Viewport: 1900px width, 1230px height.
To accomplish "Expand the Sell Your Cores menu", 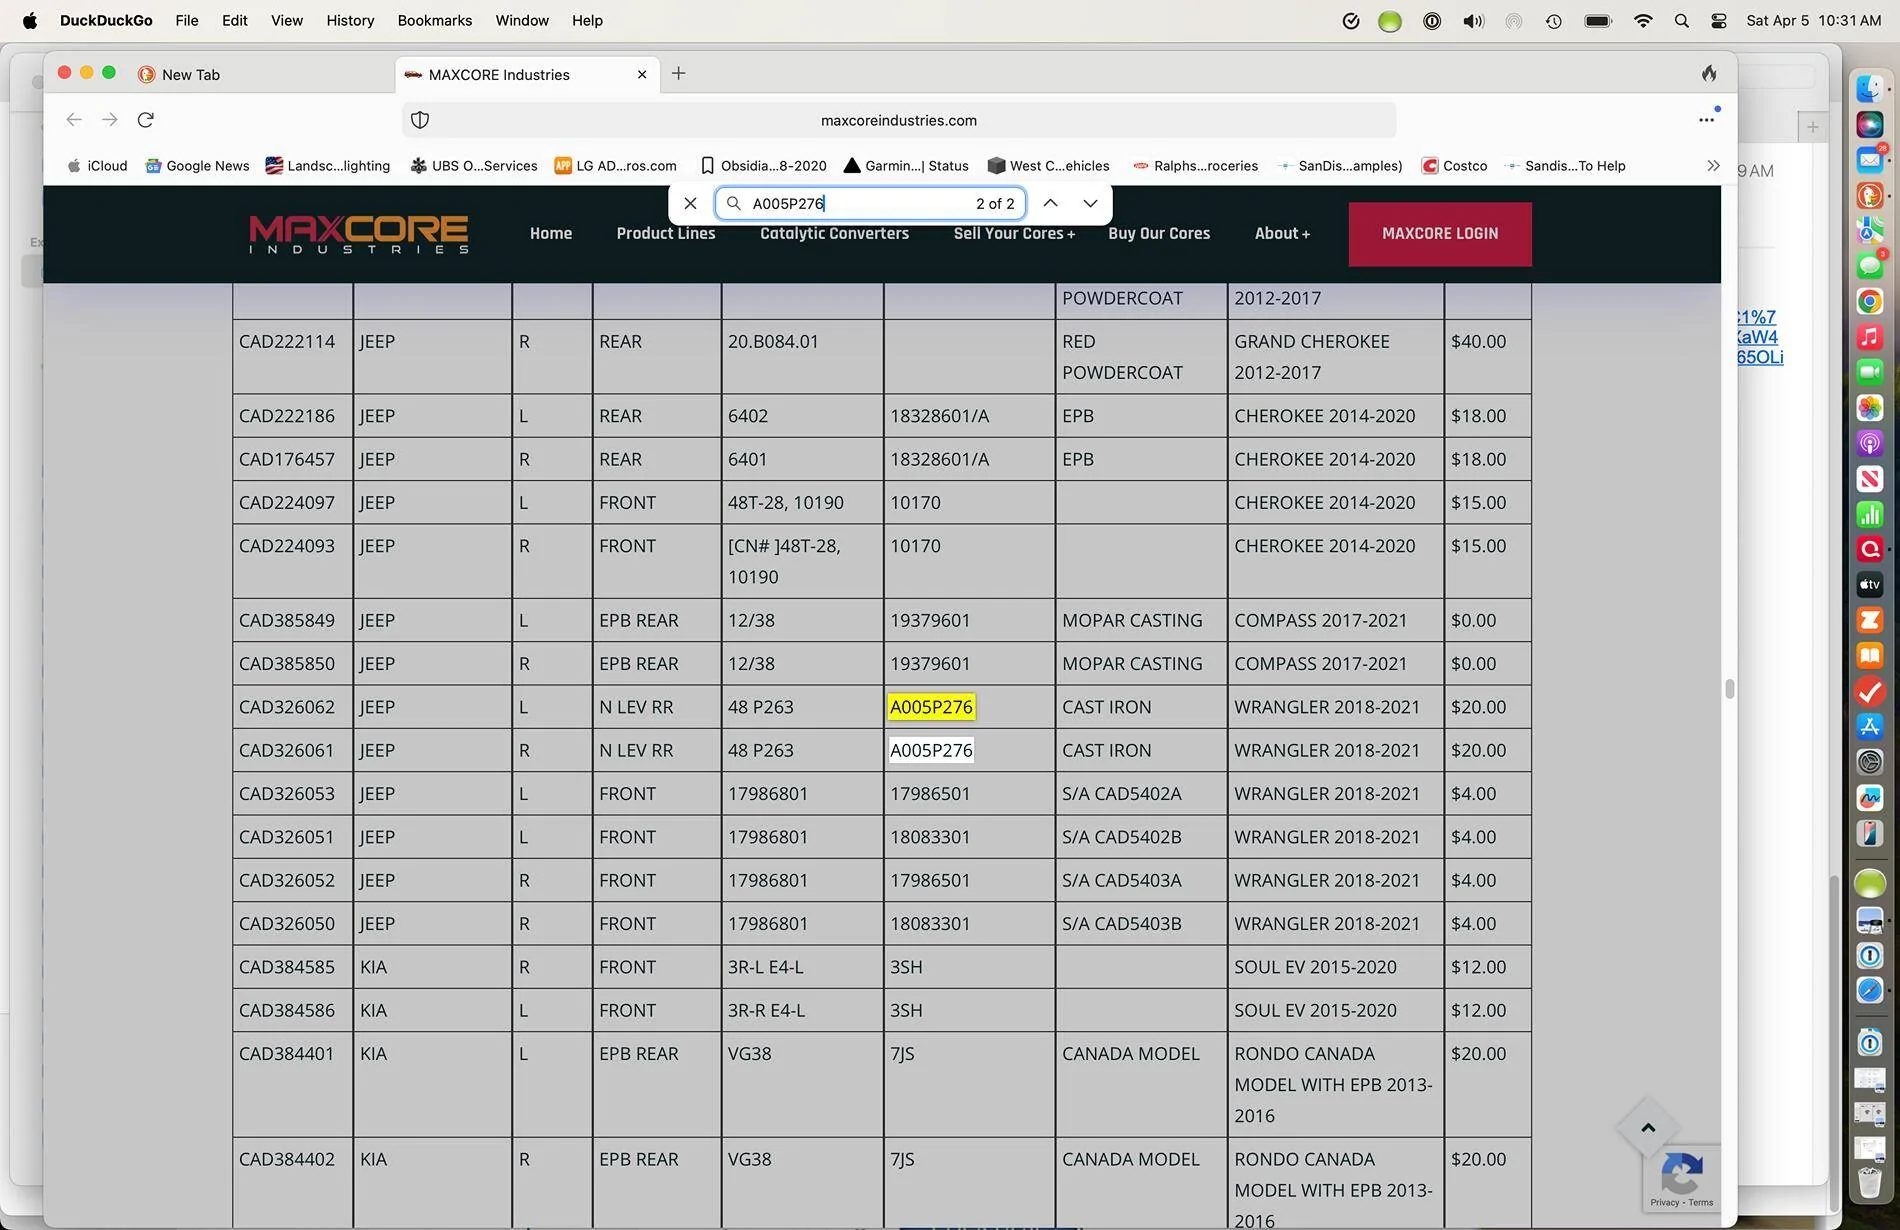I will (x=1014, y=234).
